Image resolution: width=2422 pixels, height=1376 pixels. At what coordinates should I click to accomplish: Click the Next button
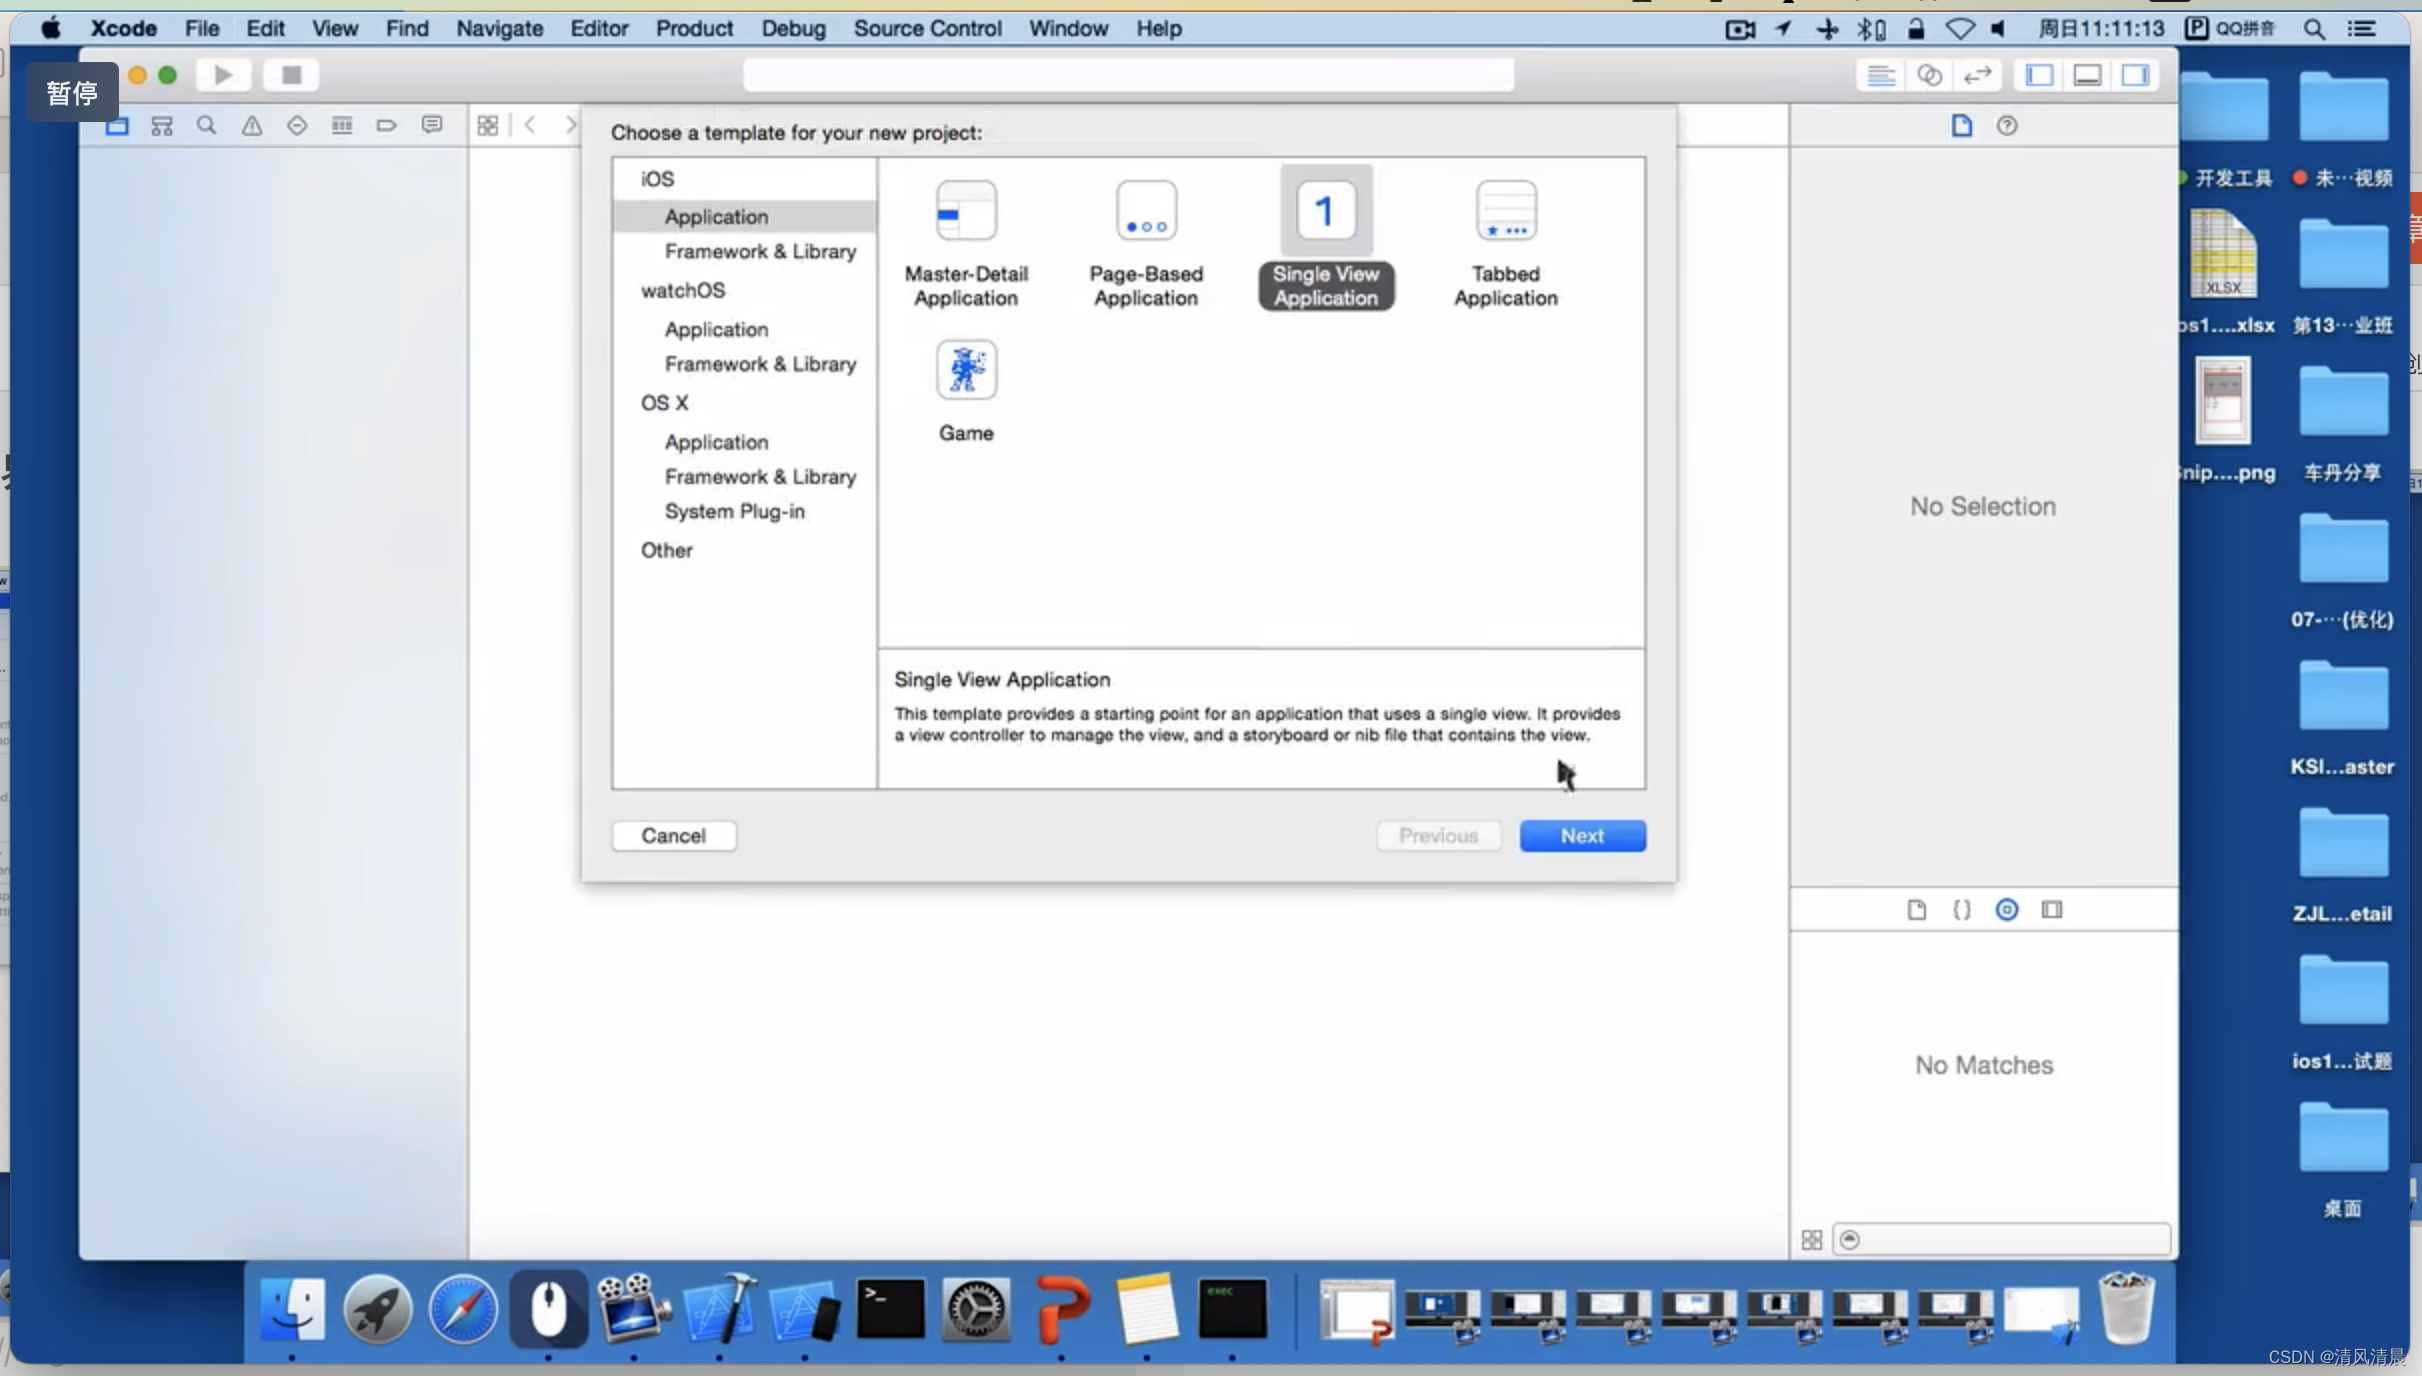pyautogui.click(x=1582, y=835)
